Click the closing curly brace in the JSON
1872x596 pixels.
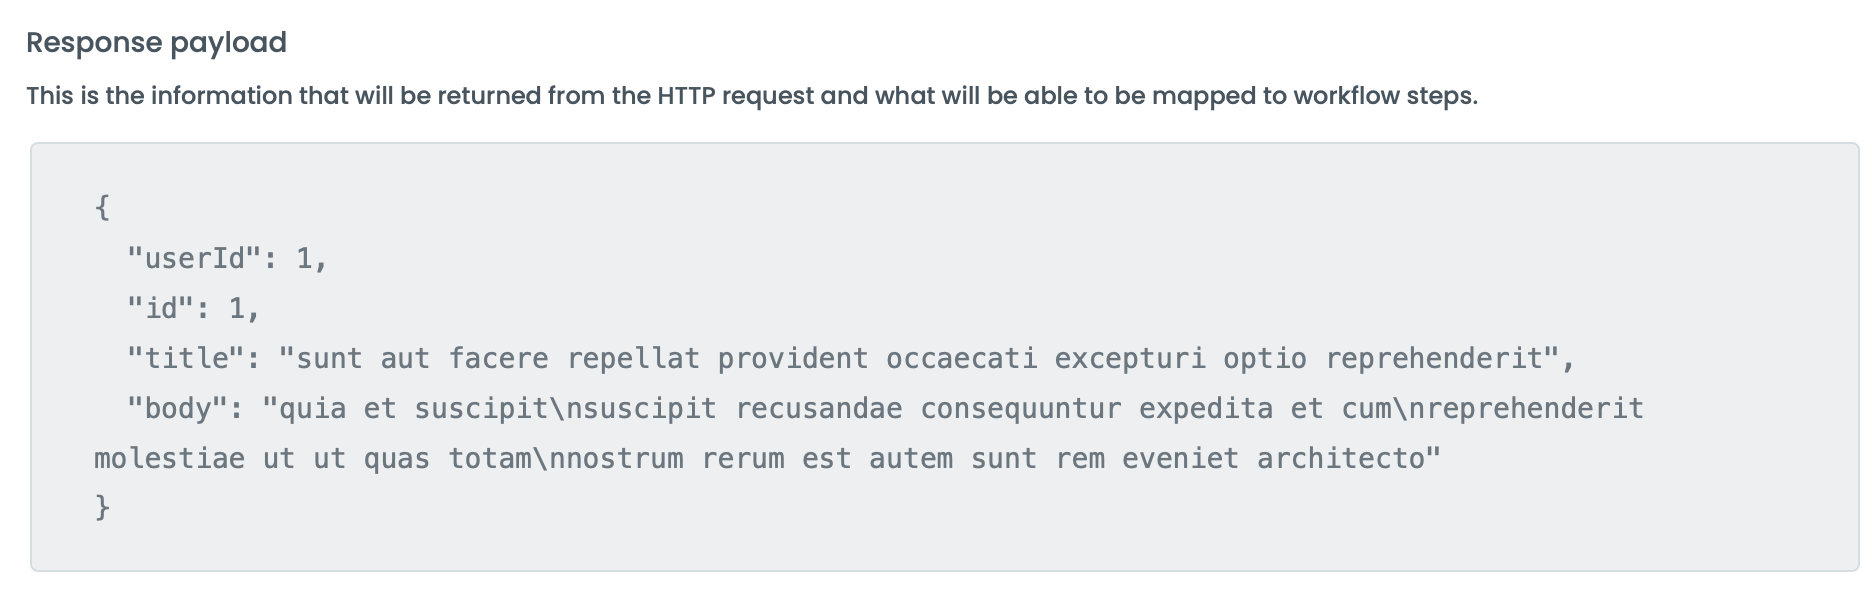pos(102,508)
